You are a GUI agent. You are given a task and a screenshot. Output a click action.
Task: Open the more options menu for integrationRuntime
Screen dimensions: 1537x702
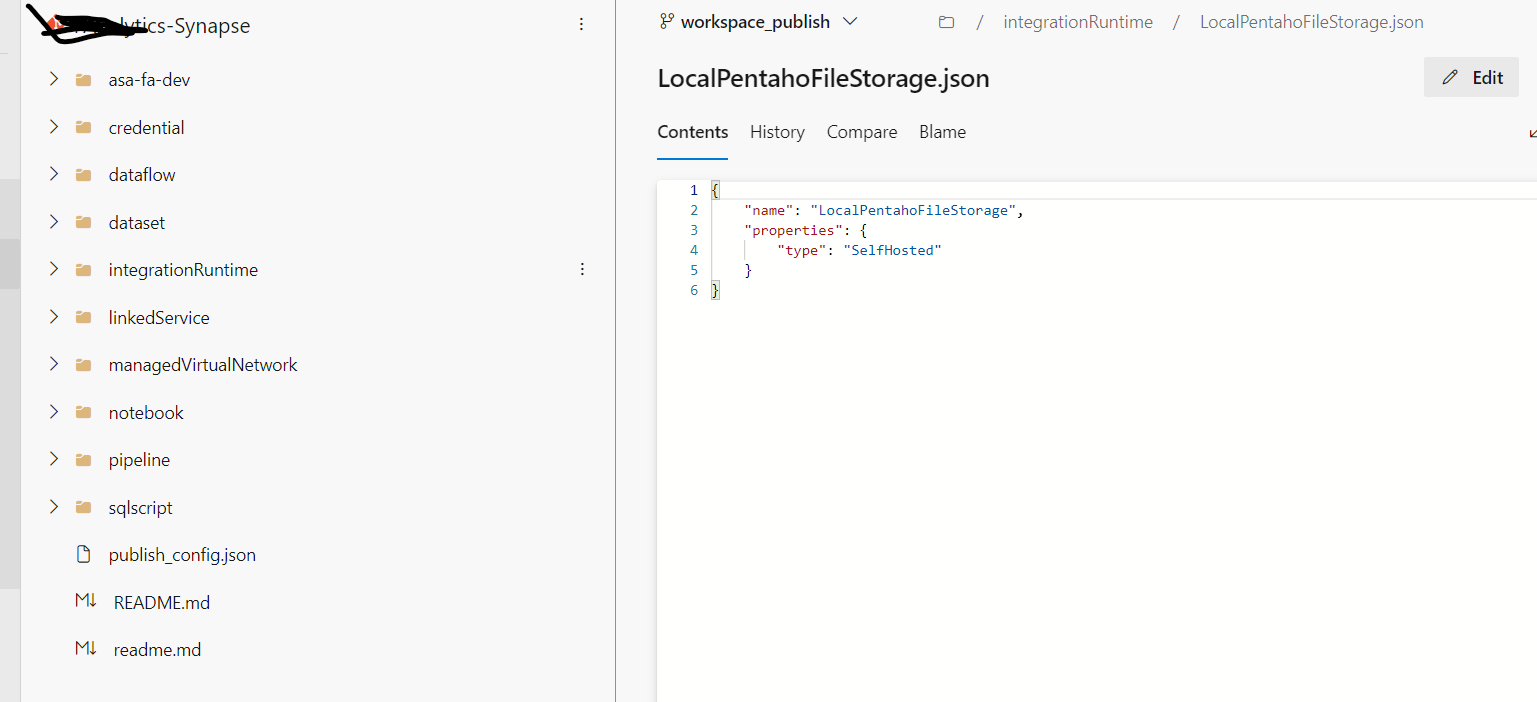tap(582, 269)
